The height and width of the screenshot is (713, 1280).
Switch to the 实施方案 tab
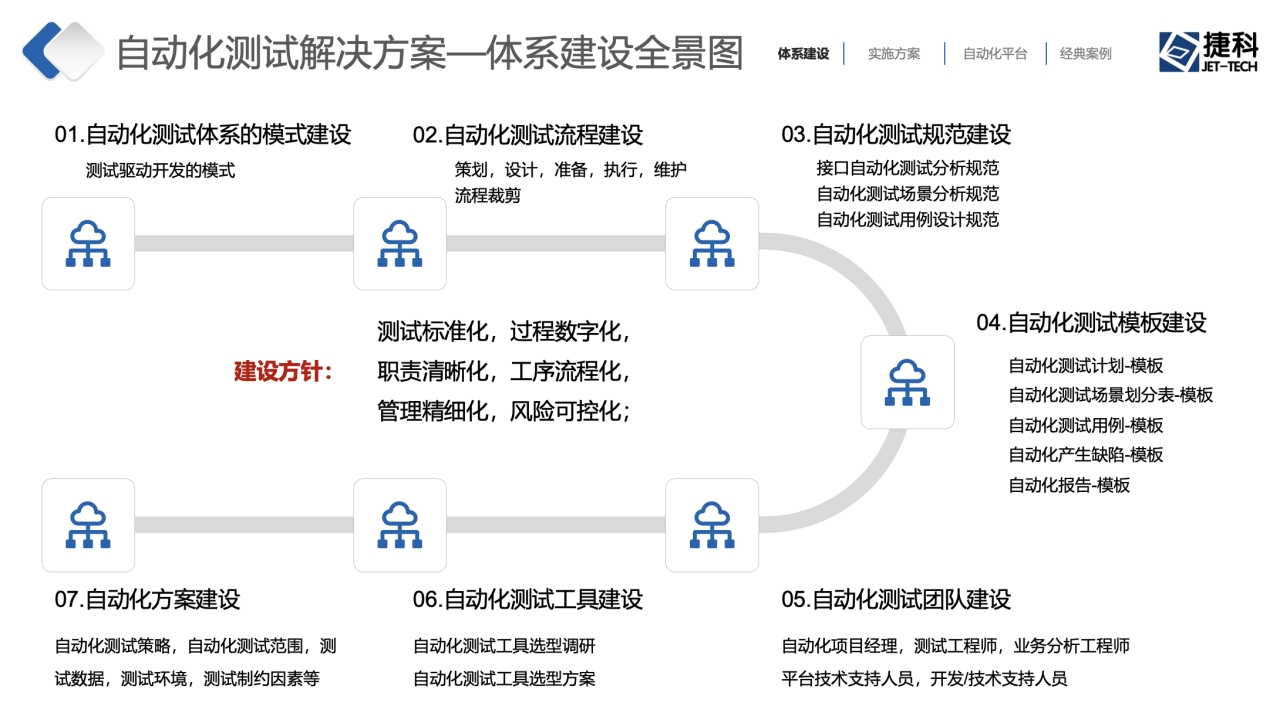(x=894, y=54)
